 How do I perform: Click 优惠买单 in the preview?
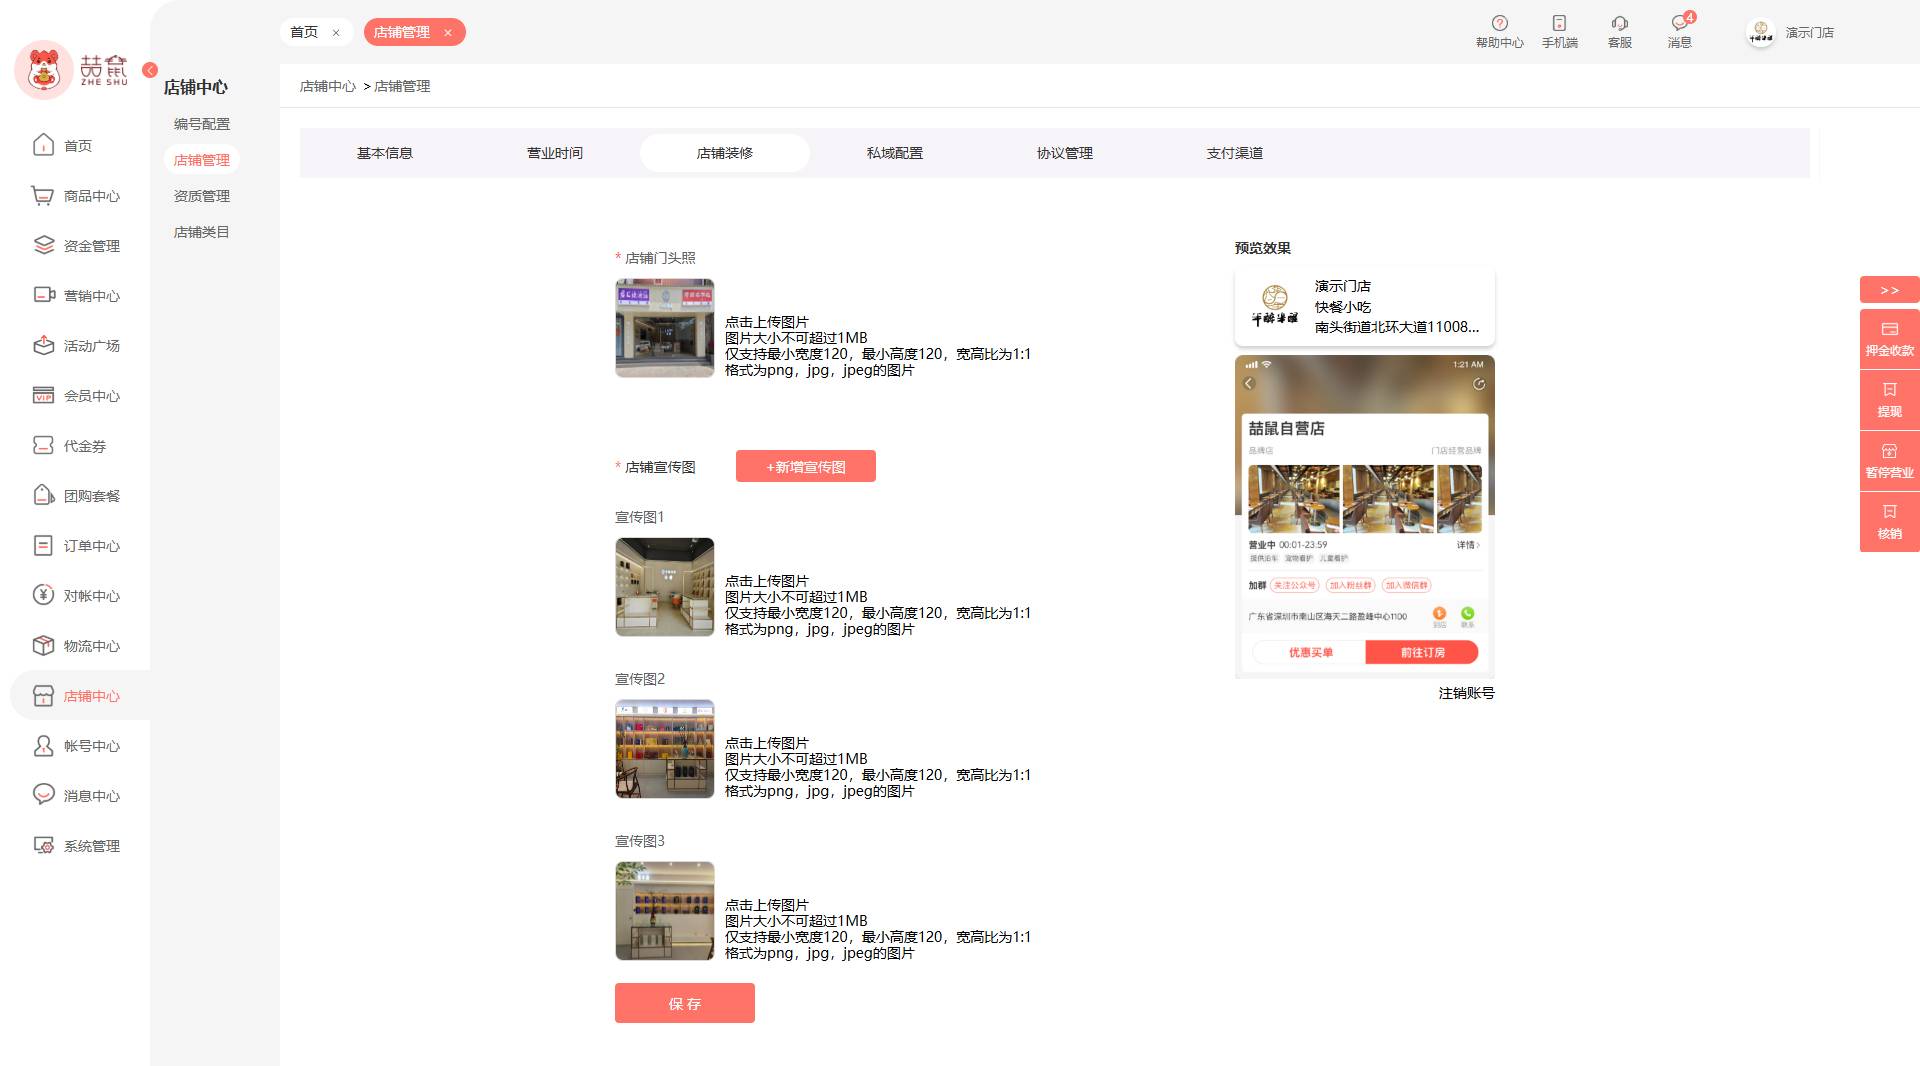click(1310, 652)
